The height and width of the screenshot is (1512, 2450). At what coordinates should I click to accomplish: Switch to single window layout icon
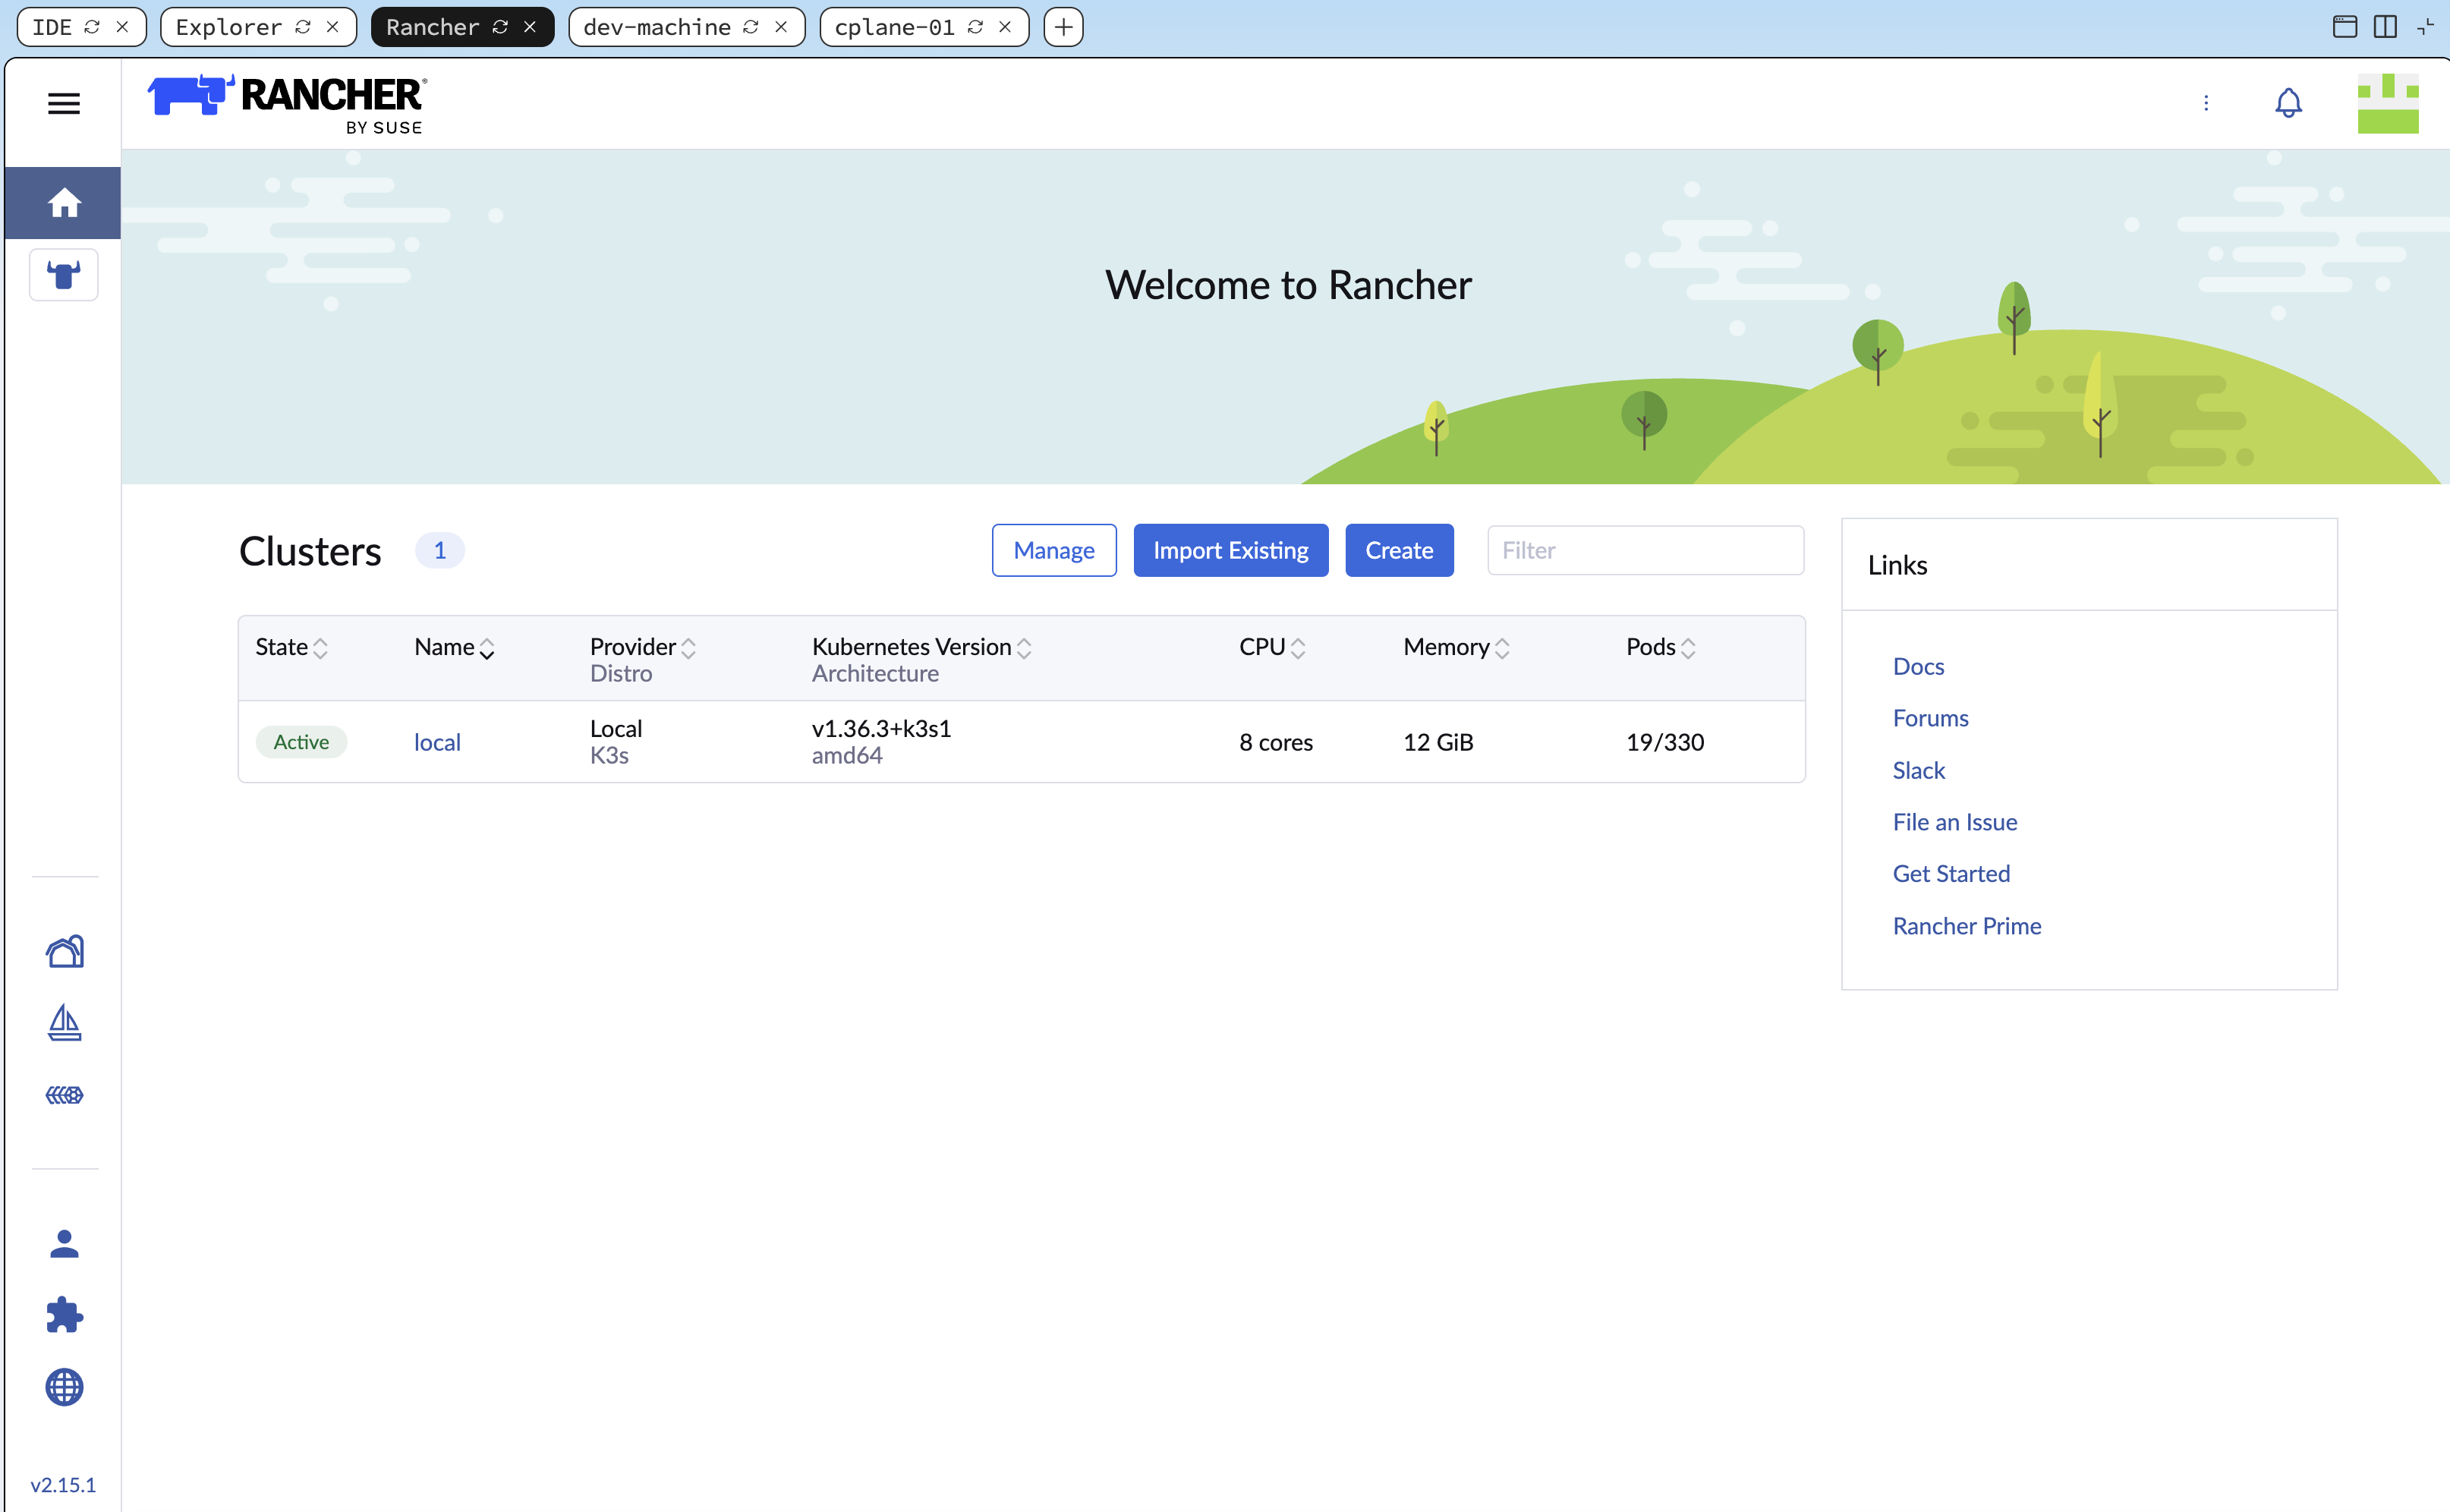point(2345,27)
